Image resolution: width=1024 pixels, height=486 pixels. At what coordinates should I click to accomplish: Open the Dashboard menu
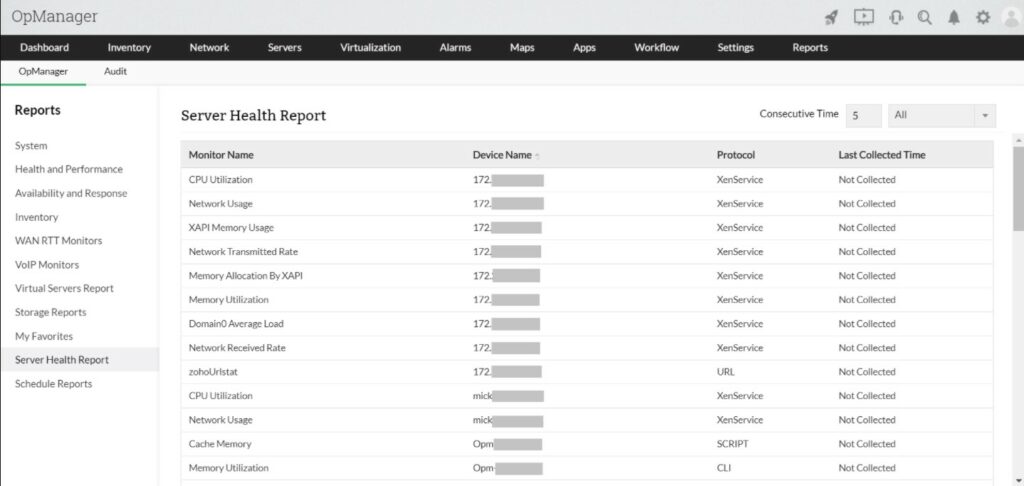point(44,48)
